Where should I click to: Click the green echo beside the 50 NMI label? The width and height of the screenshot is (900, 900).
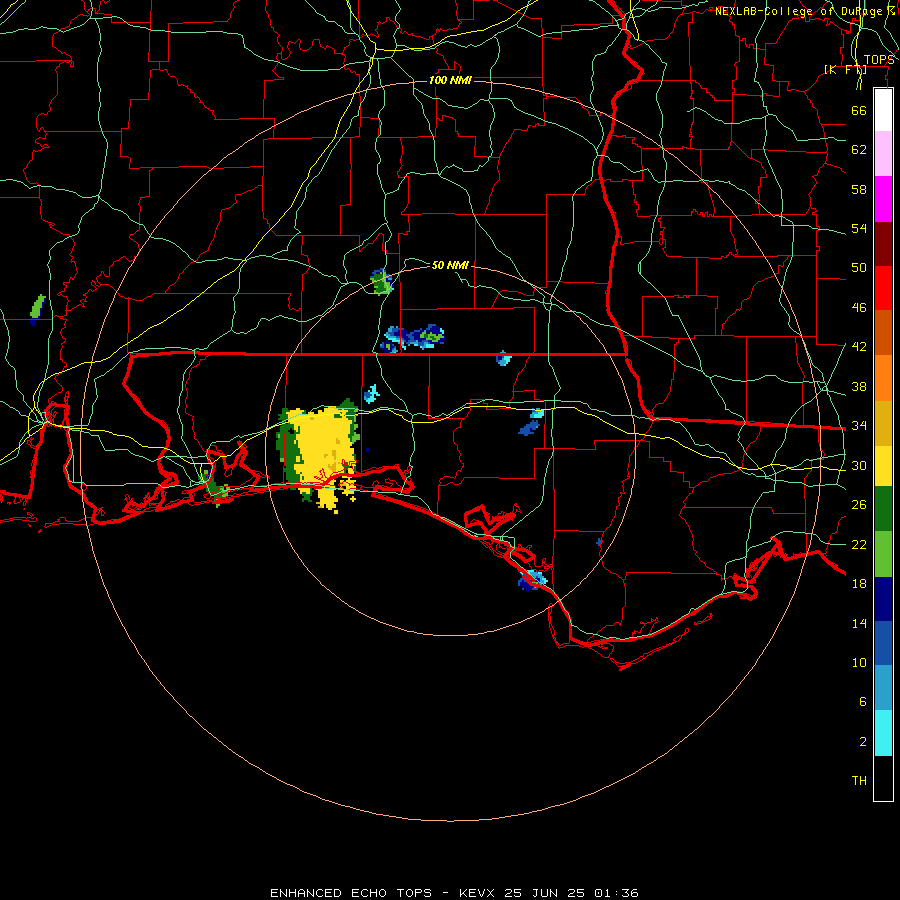coord(381,282)
